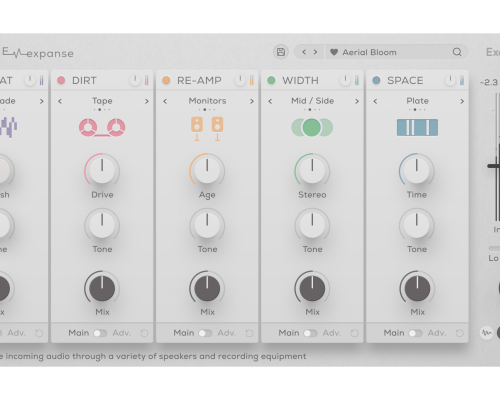This screenshot has height=400, width=500.
Task: Go to the previous preset
Action: coord(304,52)
